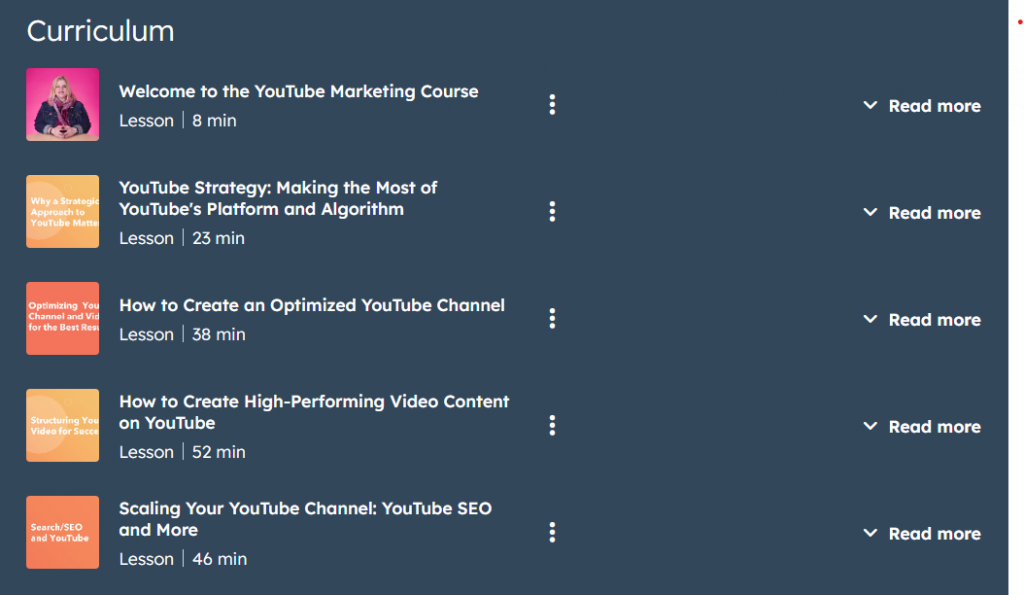Click How to Create an Optimized YouTube Channel
This screenshot has height=595, width=1024.
pyautogui.click(x=312, y=305)
